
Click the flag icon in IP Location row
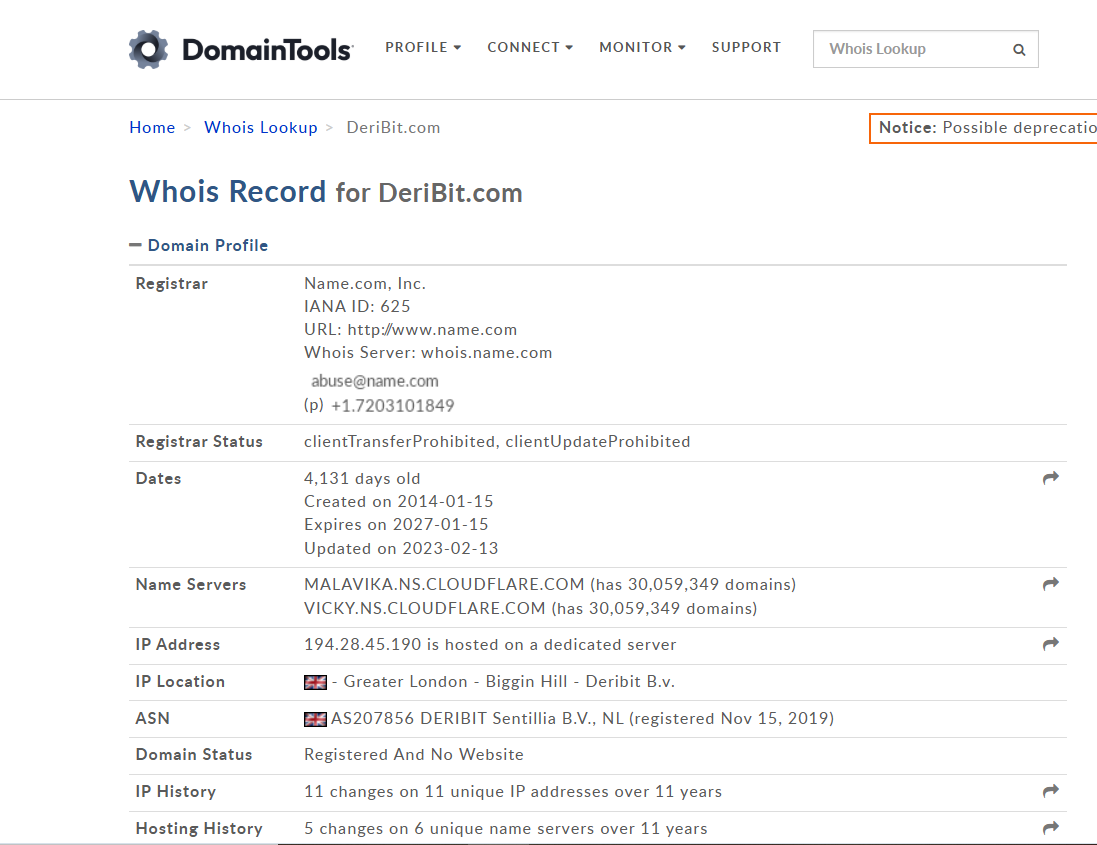click(x=315, y=683)
